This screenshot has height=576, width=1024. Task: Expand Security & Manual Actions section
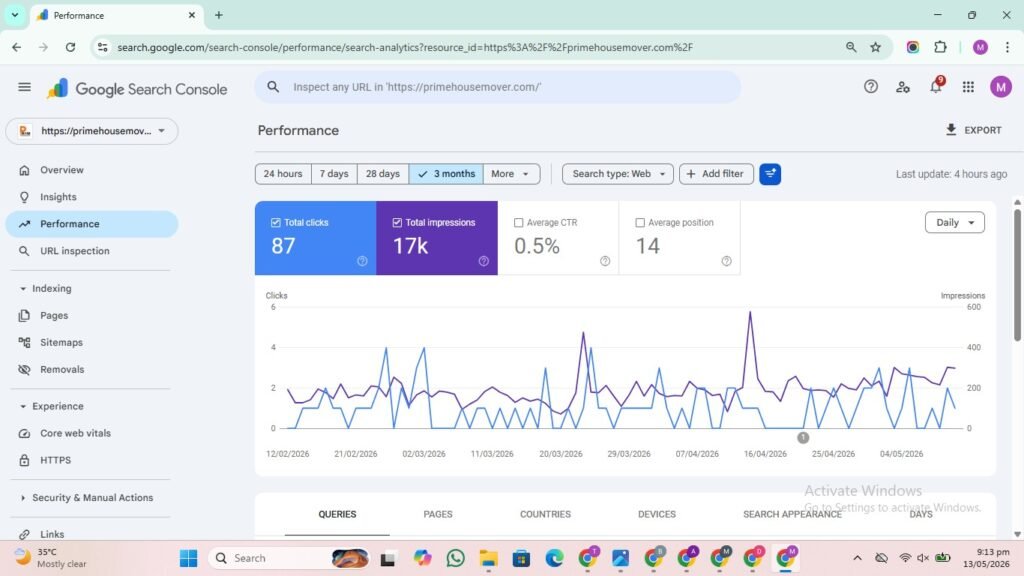23,498
